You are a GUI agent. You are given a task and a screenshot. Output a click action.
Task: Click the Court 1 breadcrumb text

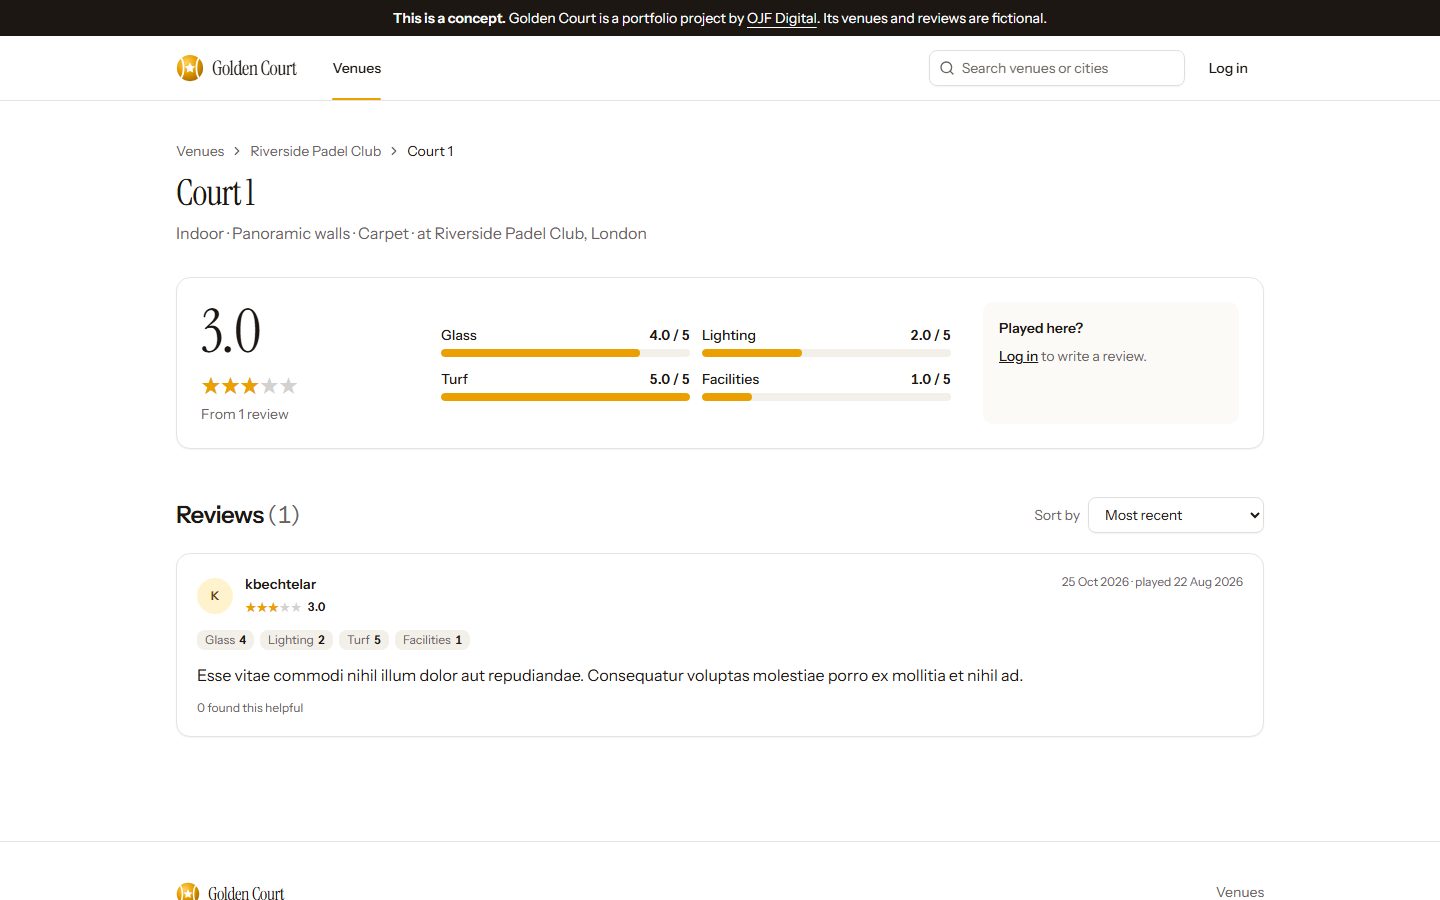430,151
